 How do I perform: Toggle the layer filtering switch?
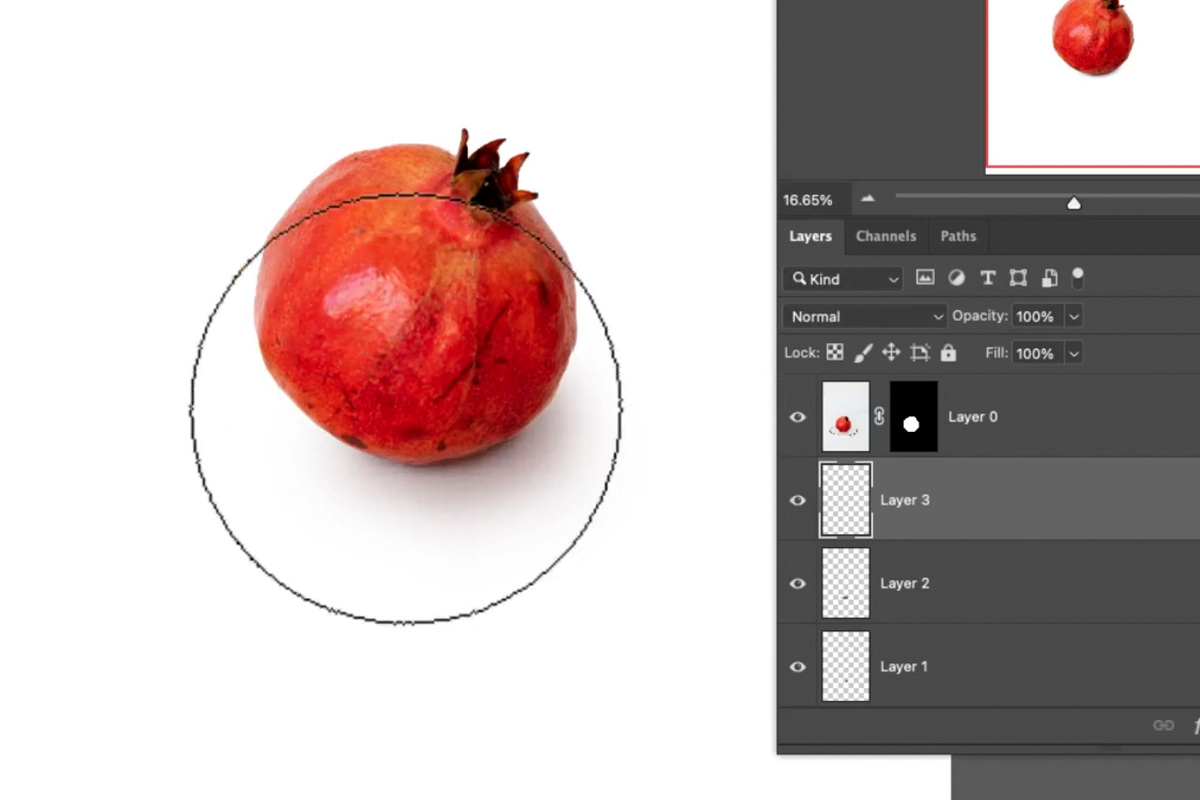[1078, 278]
